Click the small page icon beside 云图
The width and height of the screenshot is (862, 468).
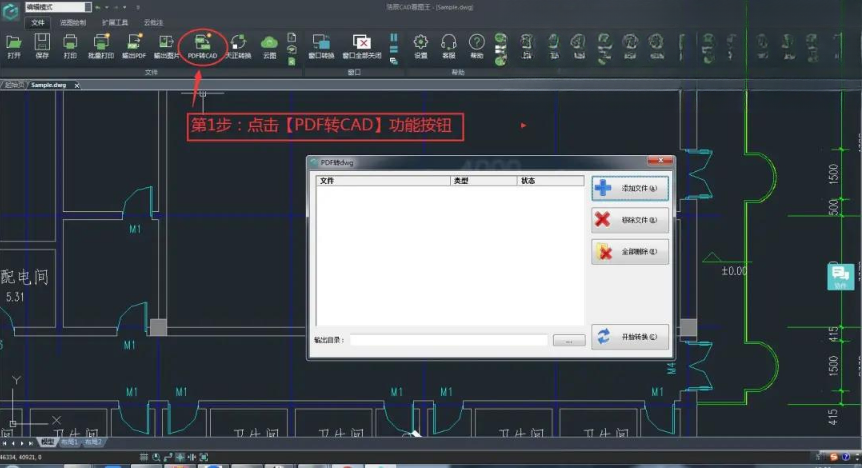tap(292, 37)
